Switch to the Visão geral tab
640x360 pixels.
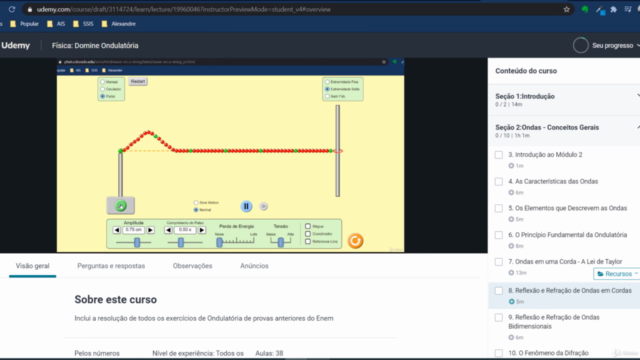[x=32, y=266]
